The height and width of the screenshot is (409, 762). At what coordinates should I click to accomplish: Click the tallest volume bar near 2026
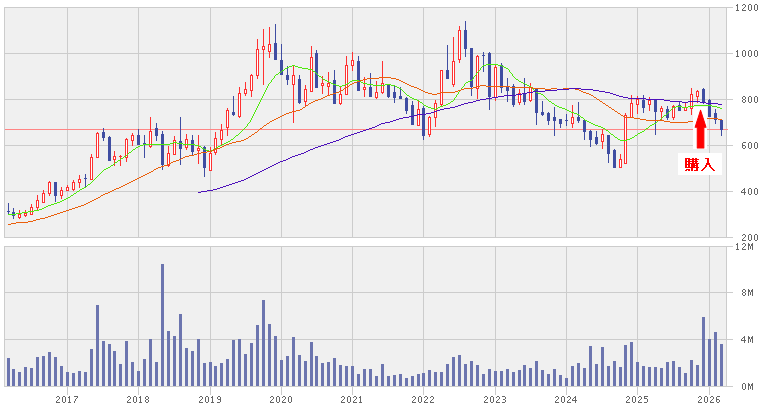[703, 351]
